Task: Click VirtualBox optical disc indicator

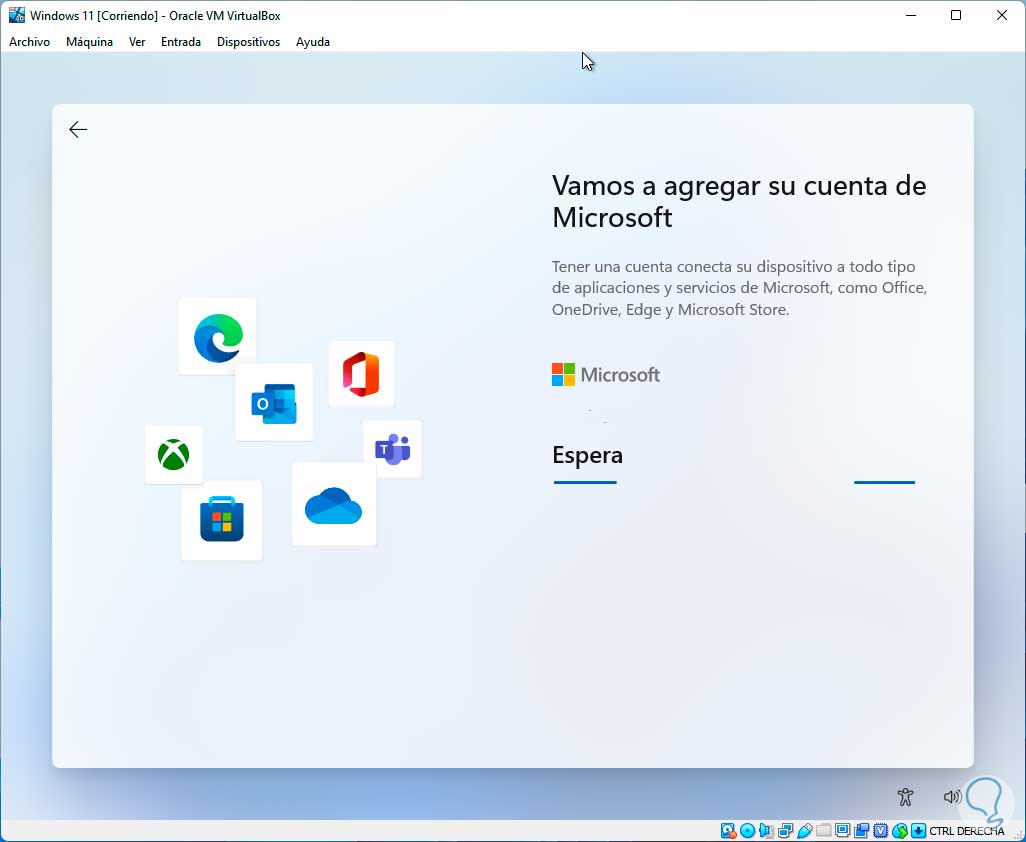Action: (x=747, y=831)
